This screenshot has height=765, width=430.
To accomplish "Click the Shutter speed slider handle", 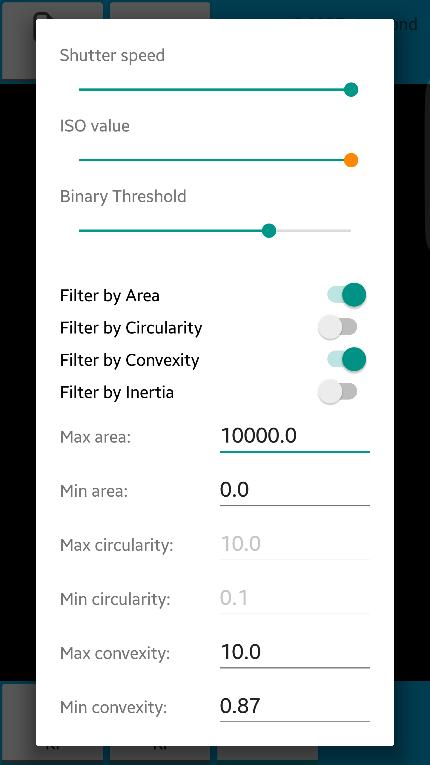I will 351,90.
